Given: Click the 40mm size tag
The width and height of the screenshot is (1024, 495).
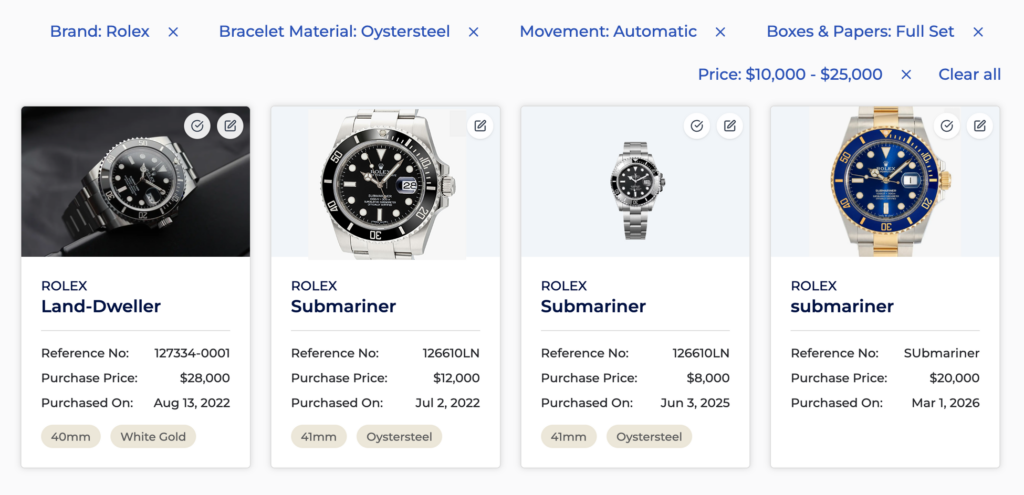Looking at the screenshot, I should (x=70, y=437).
